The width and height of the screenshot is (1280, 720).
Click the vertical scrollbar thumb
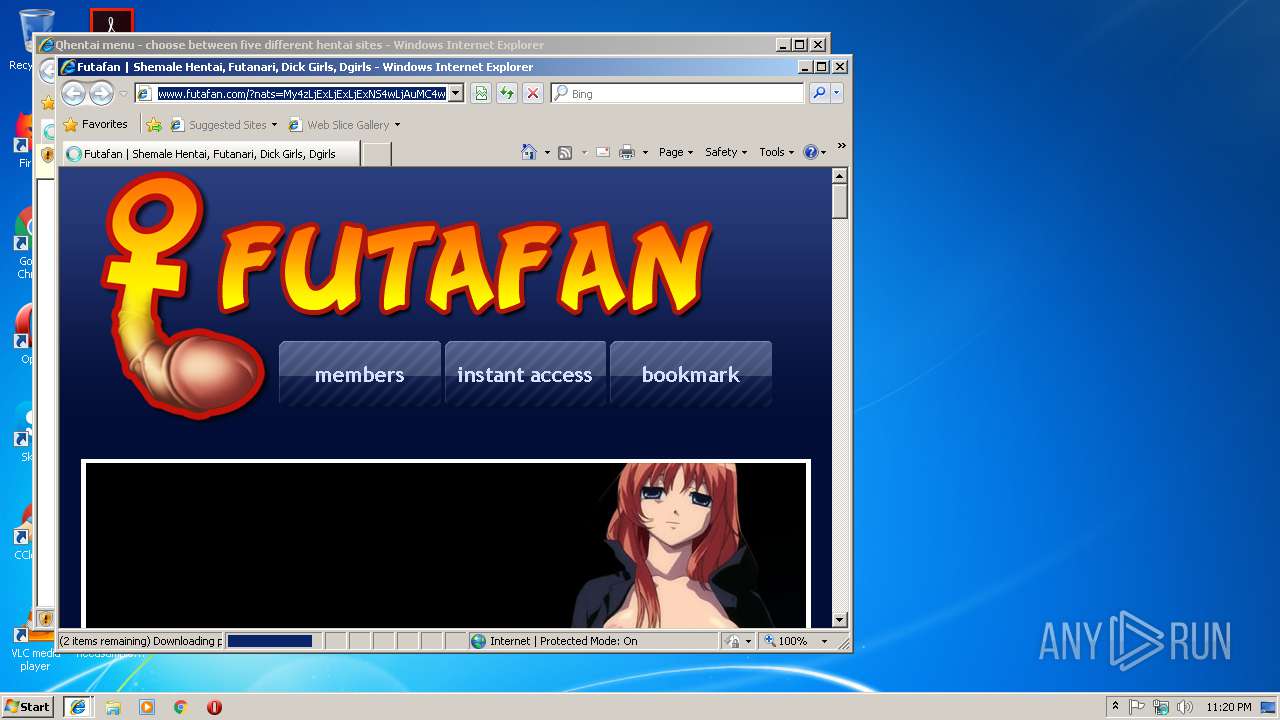(x=840, y=201)
